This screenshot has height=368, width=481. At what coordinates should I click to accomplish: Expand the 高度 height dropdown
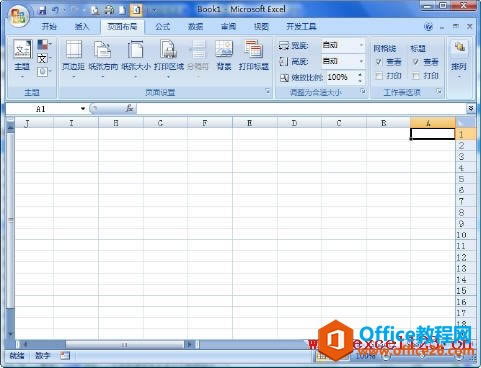coord(361,61)
